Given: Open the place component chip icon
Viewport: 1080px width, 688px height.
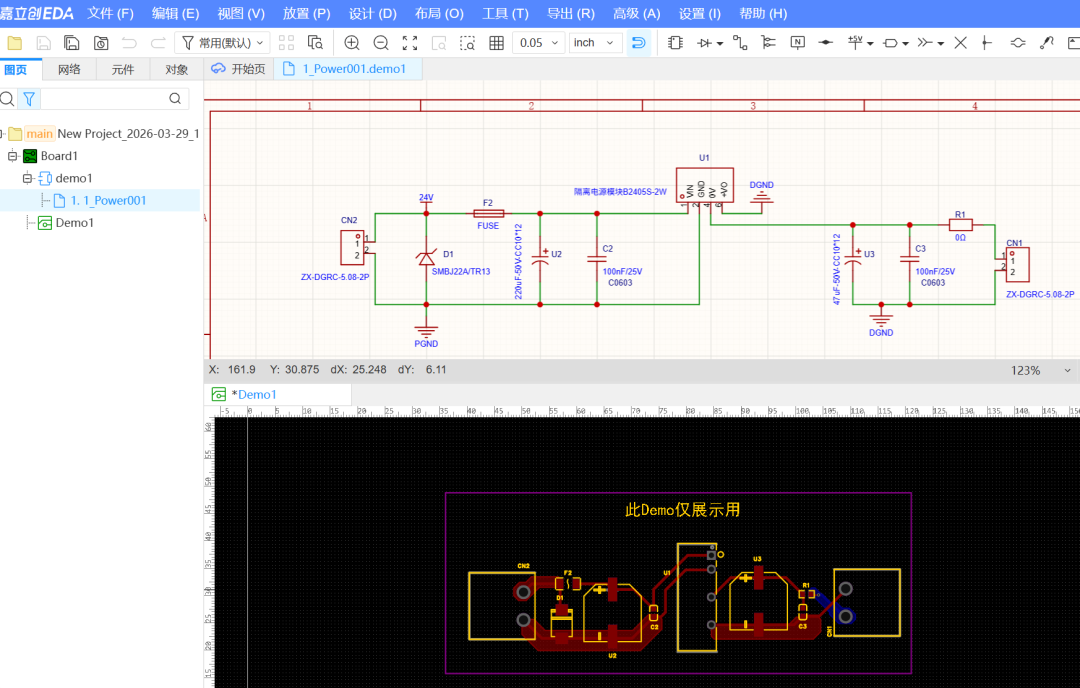Looking at the screenshot, I should pyautogui.click(x=675, y=43).
